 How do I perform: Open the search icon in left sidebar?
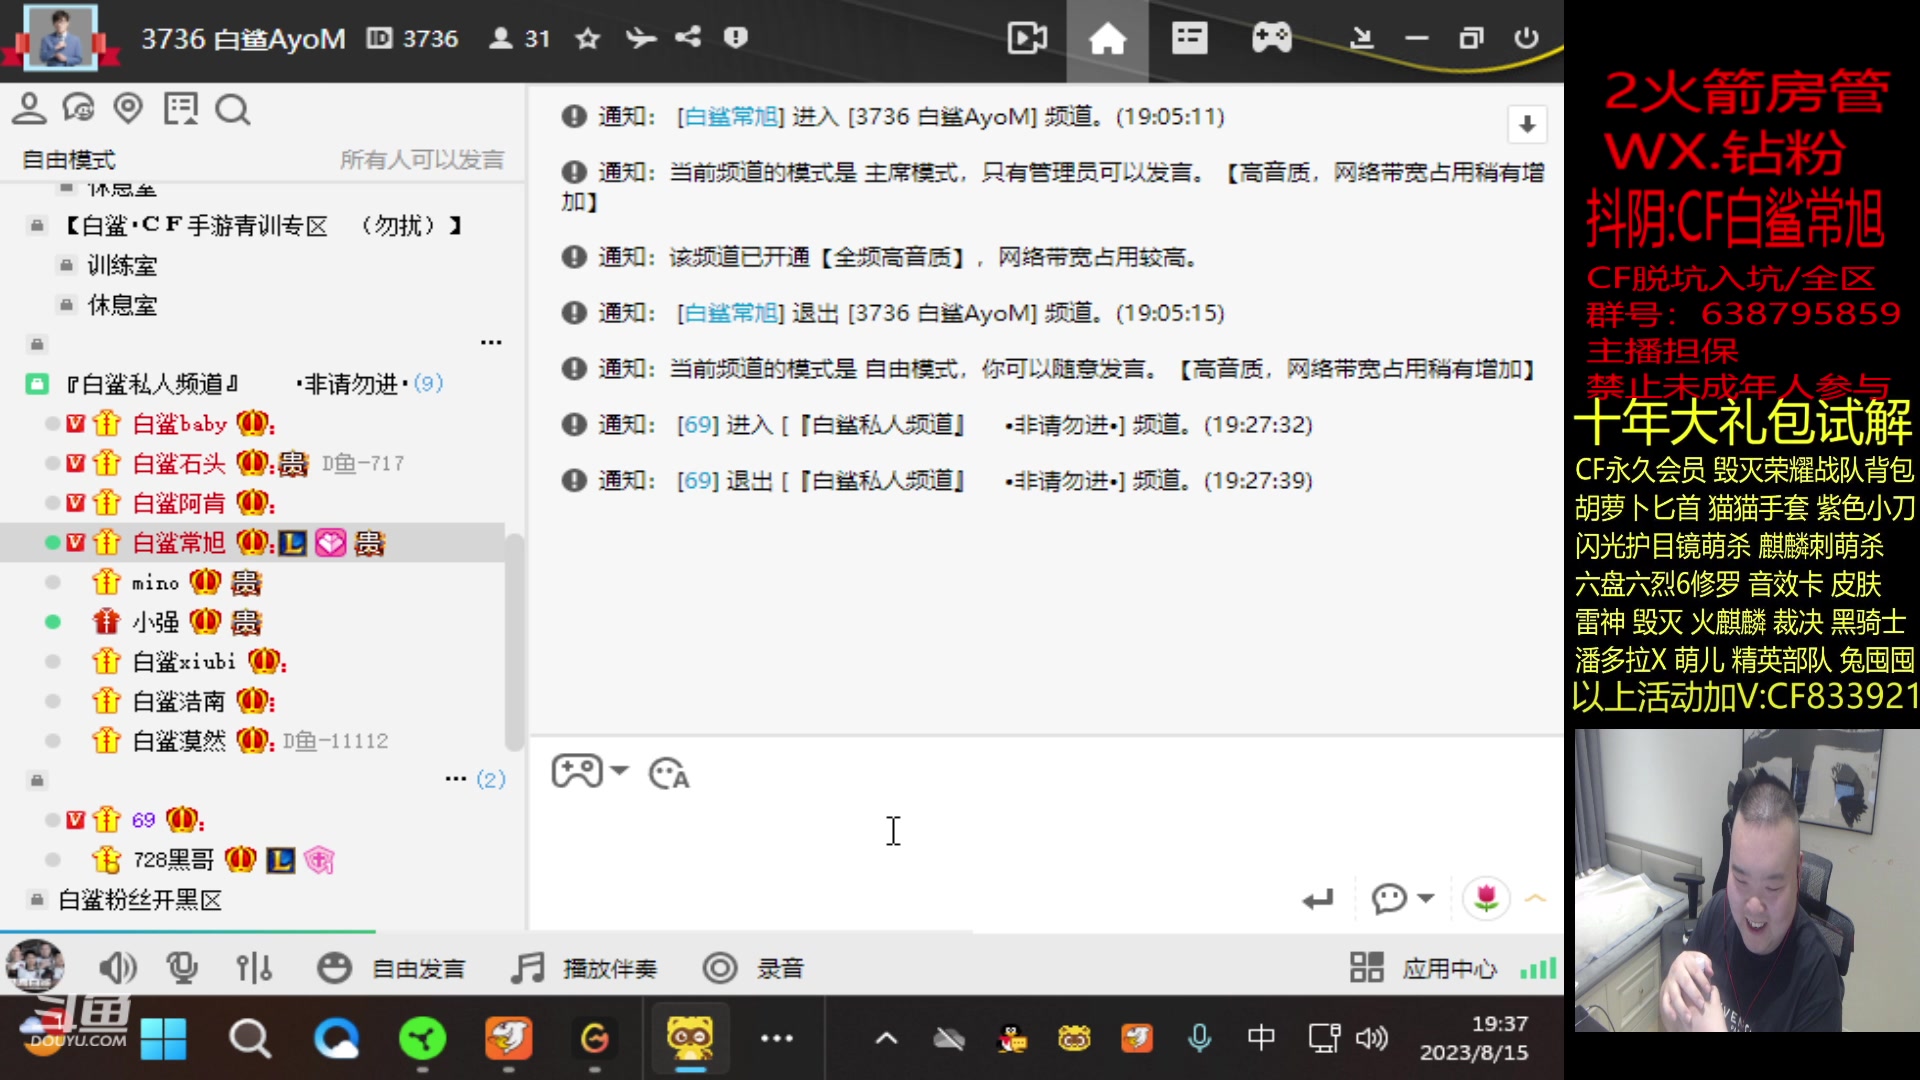pos(233,110)
